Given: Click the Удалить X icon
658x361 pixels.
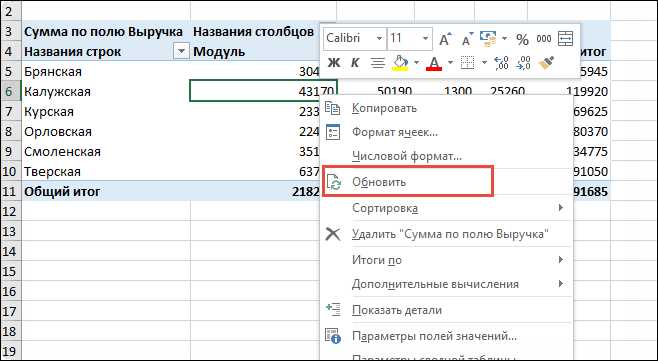Looking at the screenshot, I should 333,234.
